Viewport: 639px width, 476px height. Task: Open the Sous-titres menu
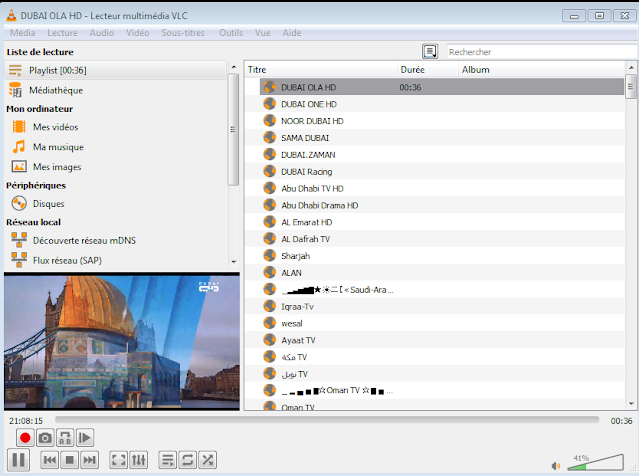click(183, 33)
